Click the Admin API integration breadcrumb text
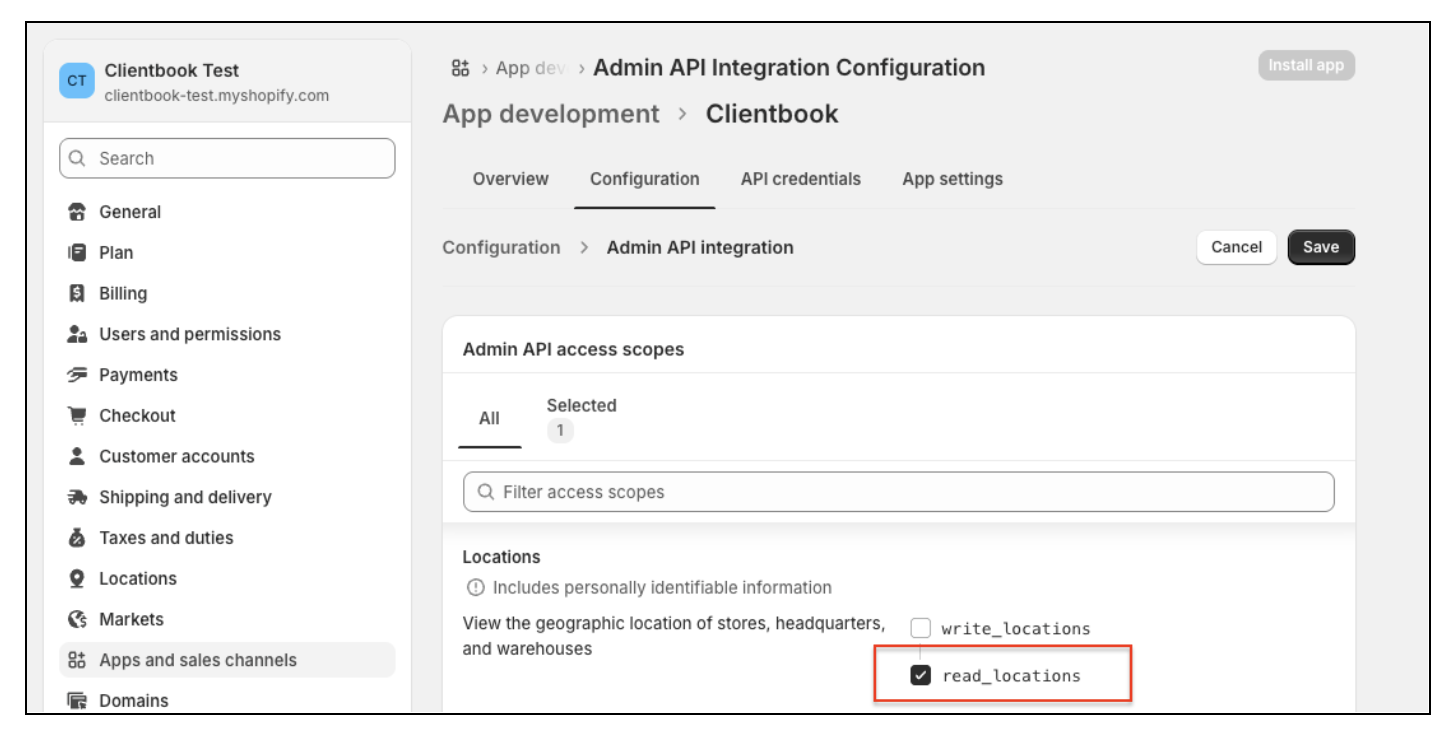This screenshot has width=1452, height=742. (x=700, y=247)
